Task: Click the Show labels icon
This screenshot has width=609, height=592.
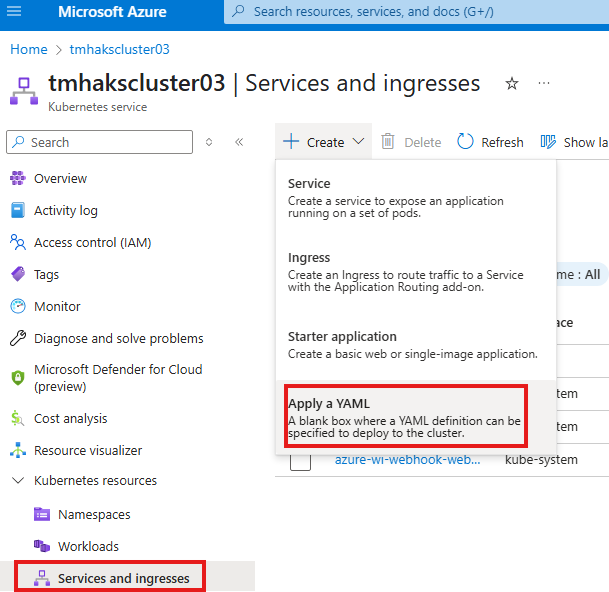Action: (x=548, y=142)
